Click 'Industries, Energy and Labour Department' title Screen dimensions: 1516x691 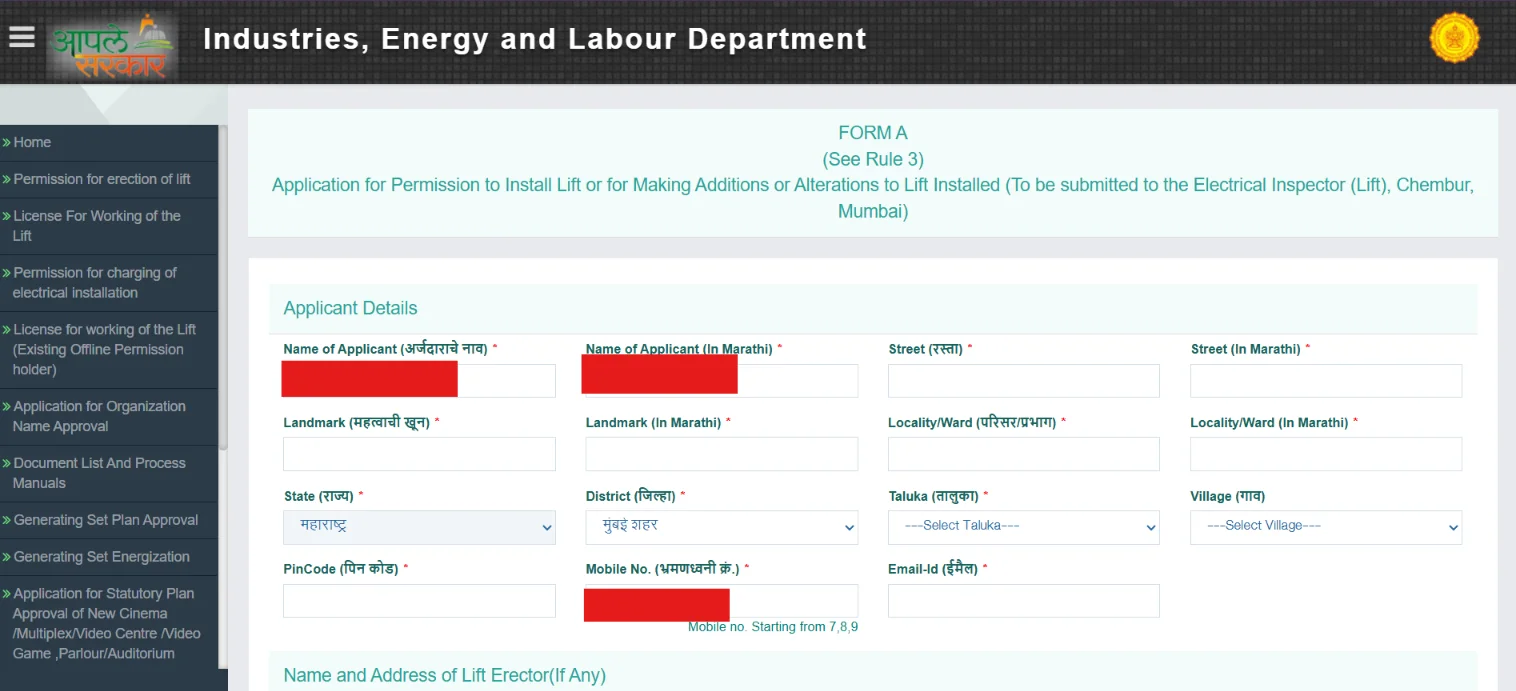[535, 39]
